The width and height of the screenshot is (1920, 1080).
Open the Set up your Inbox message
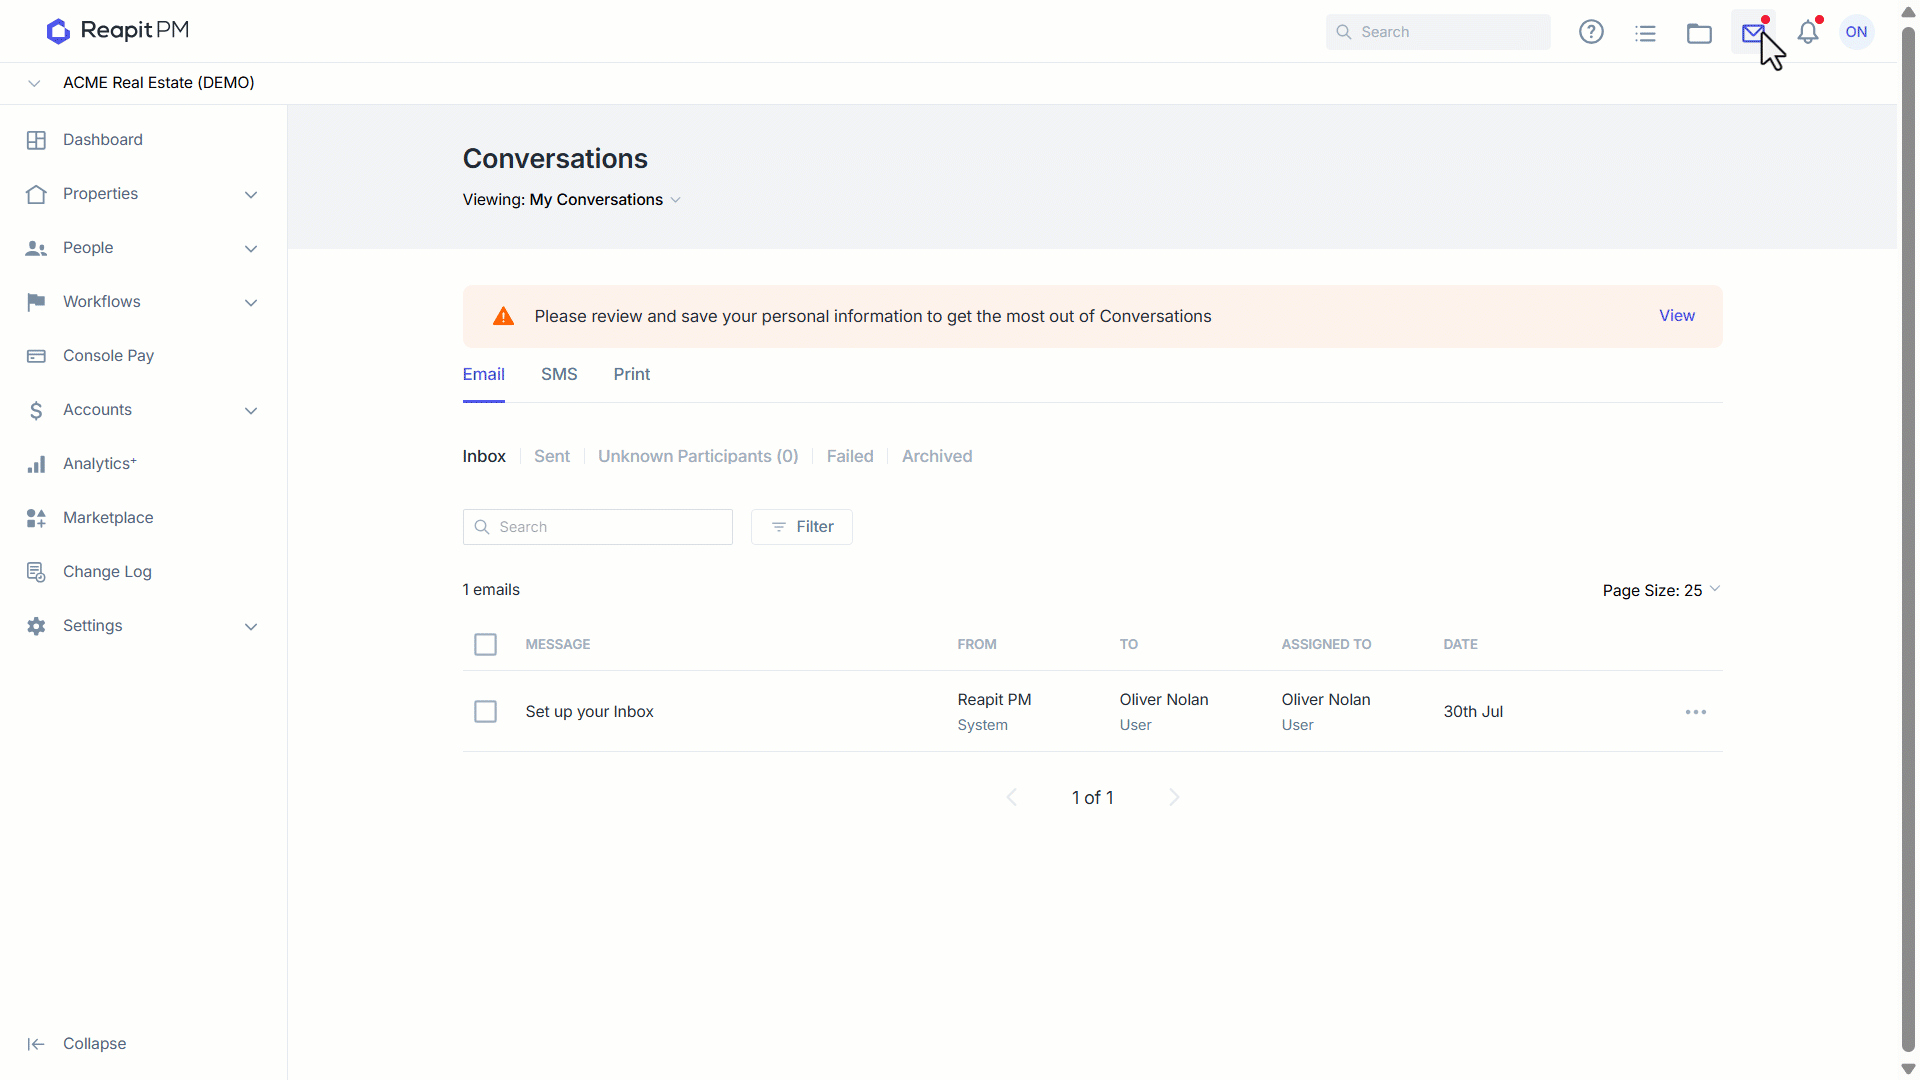[589, 712]
